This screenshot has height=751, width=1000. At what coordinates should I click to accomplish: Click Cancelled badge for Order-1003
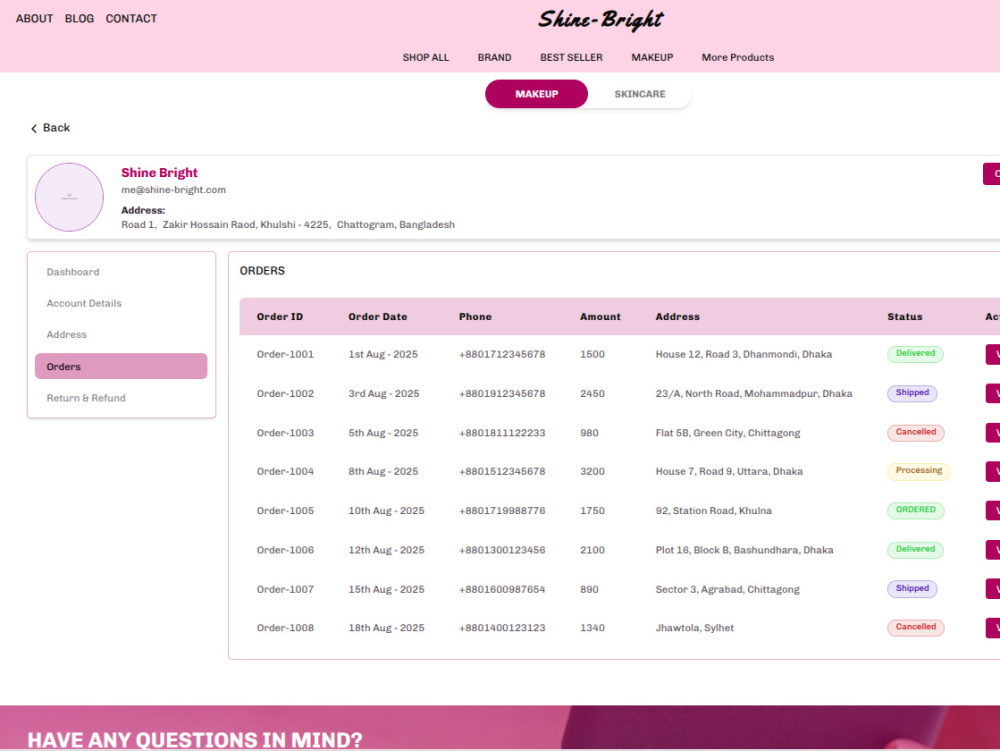point(916,432)
